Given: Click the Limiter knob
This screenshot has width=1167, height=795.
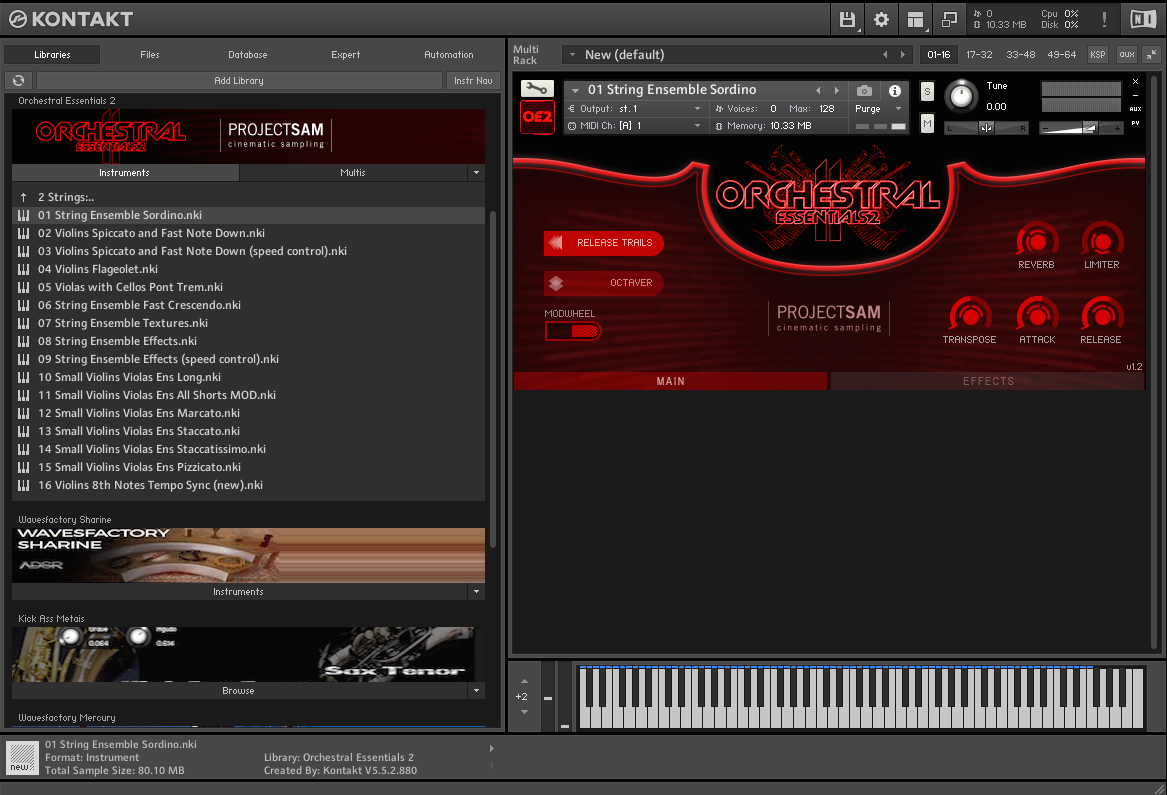Looking at the screenshot, I should coord(1102,240).
